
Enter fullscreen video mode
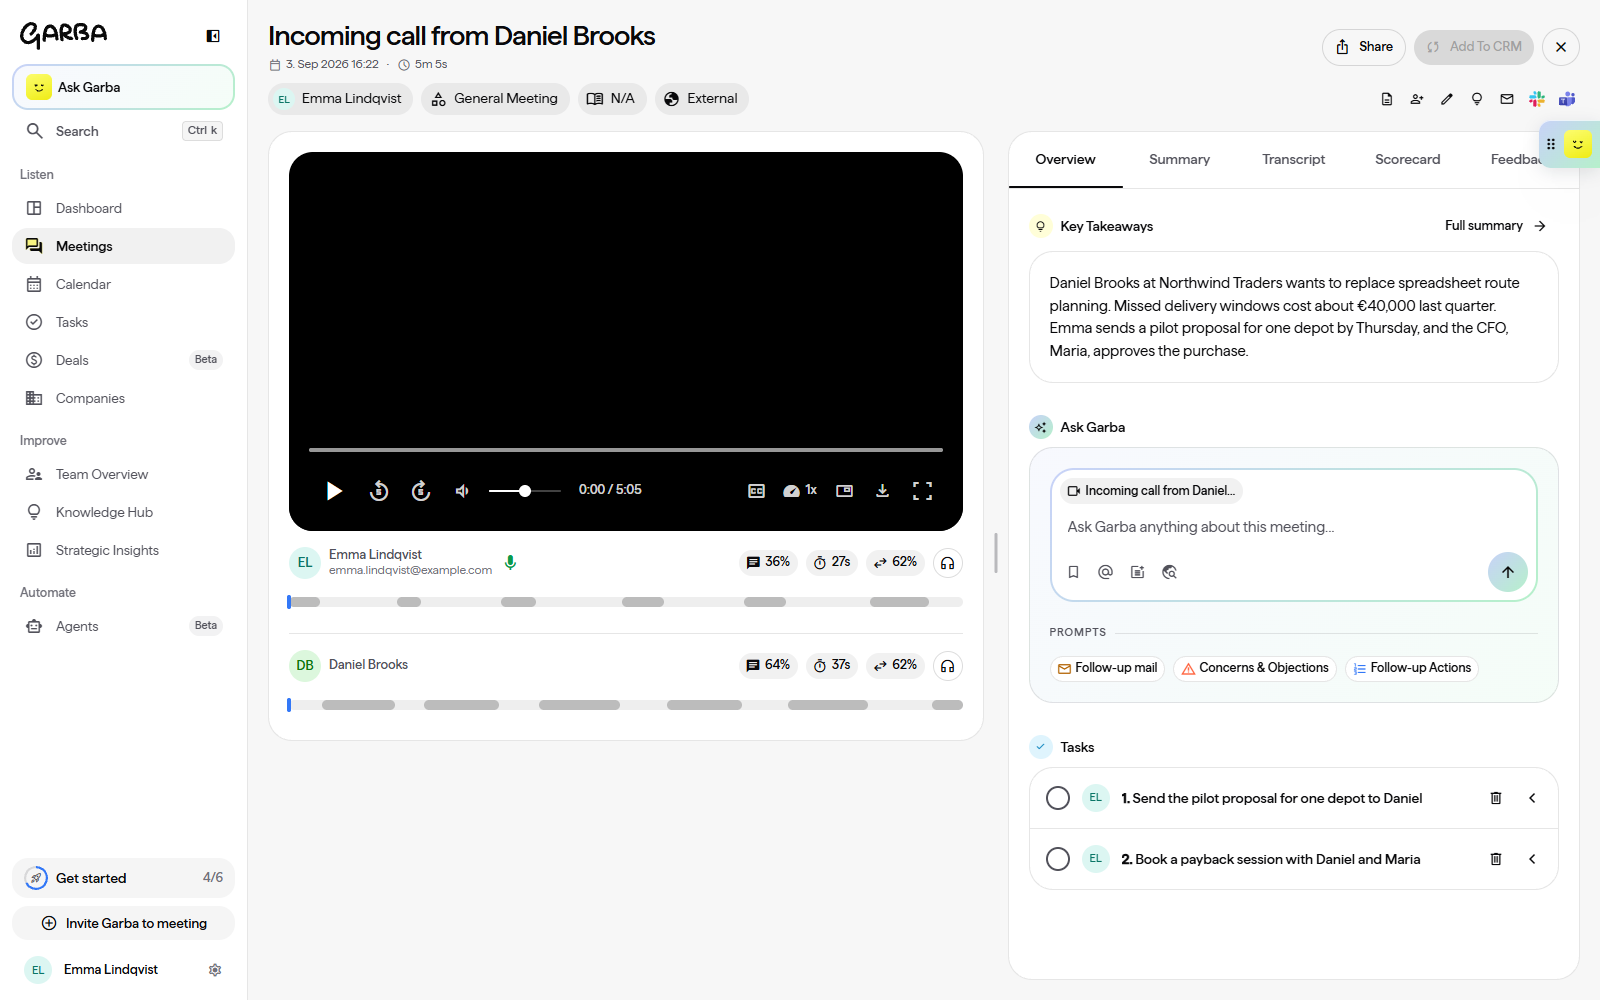click(x=922, y=491)
